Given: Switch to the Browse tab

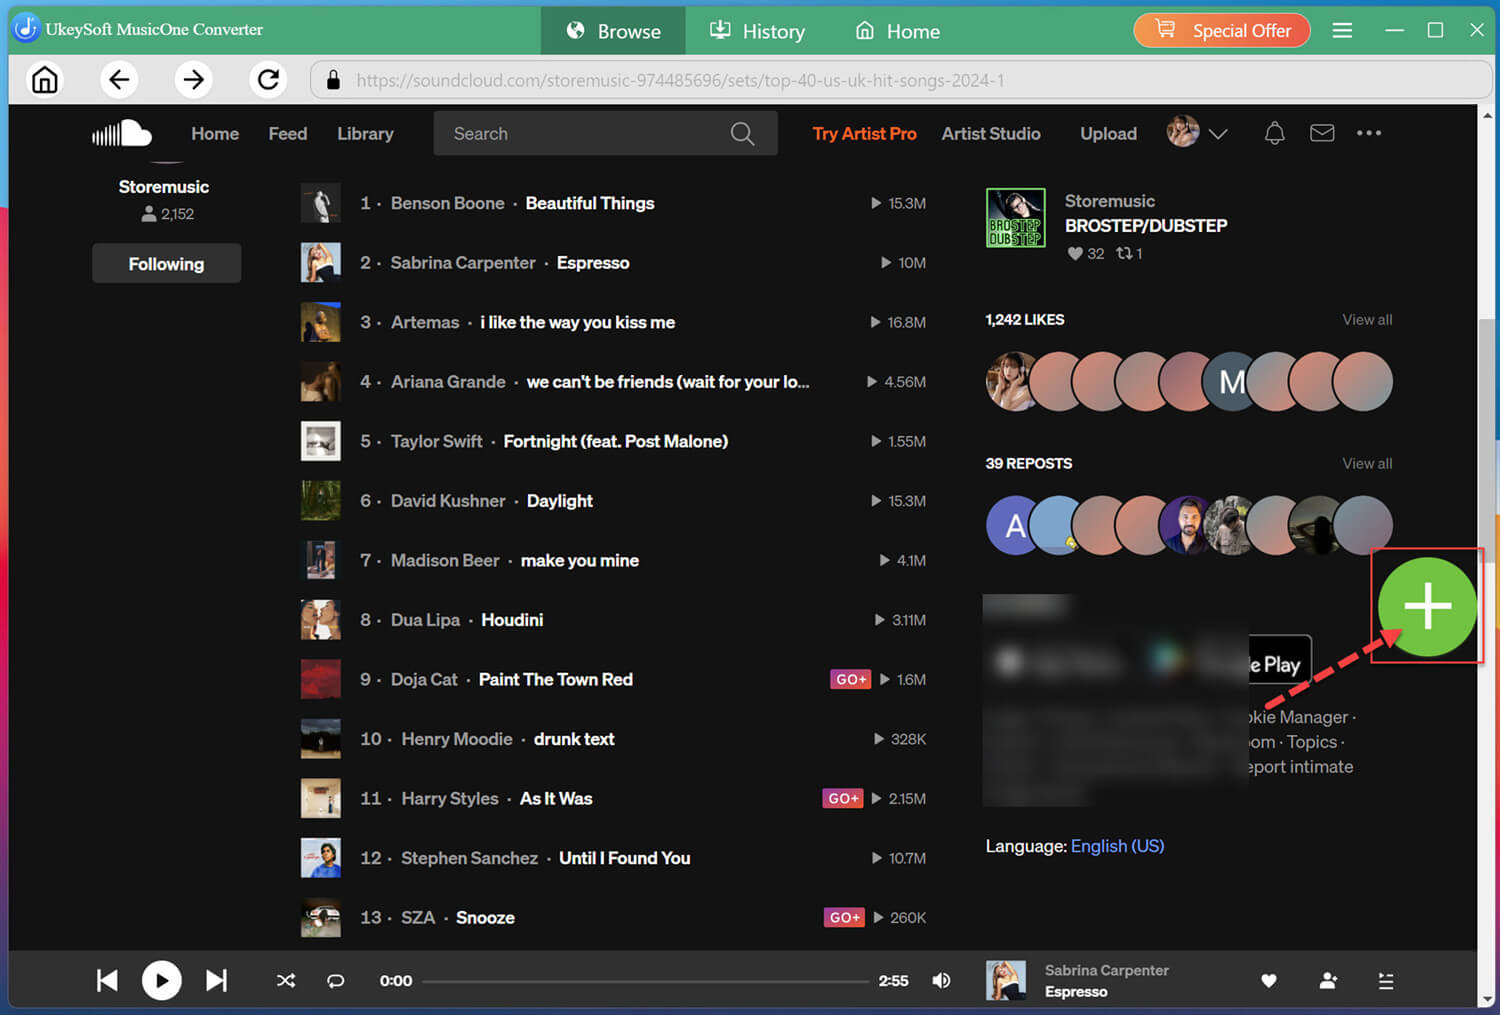Looking at the screenshot, I should click(613, 31).
